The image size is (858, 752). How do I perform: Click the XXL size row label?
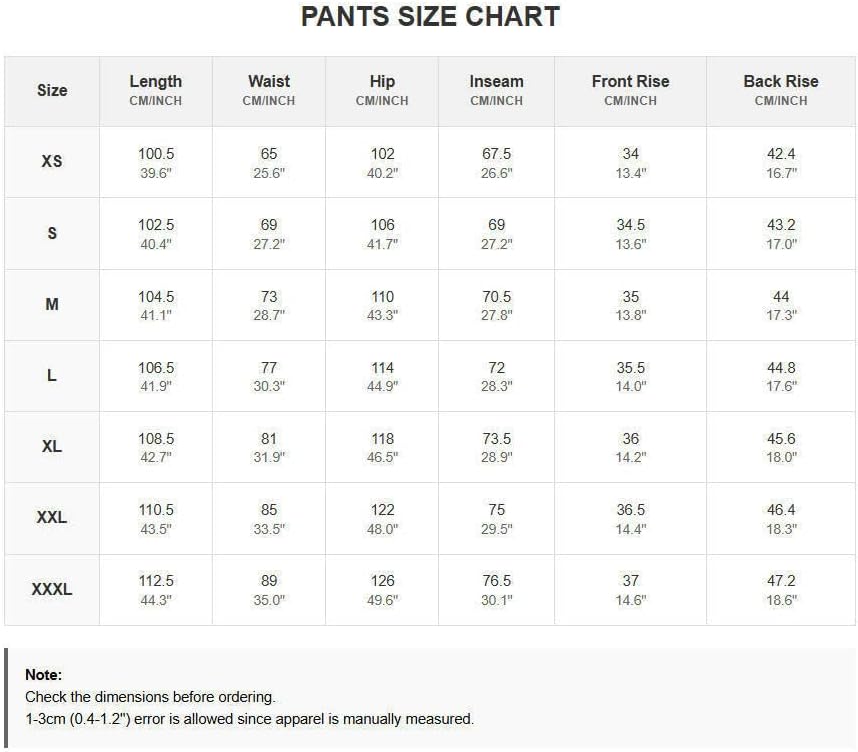point(52,517)
